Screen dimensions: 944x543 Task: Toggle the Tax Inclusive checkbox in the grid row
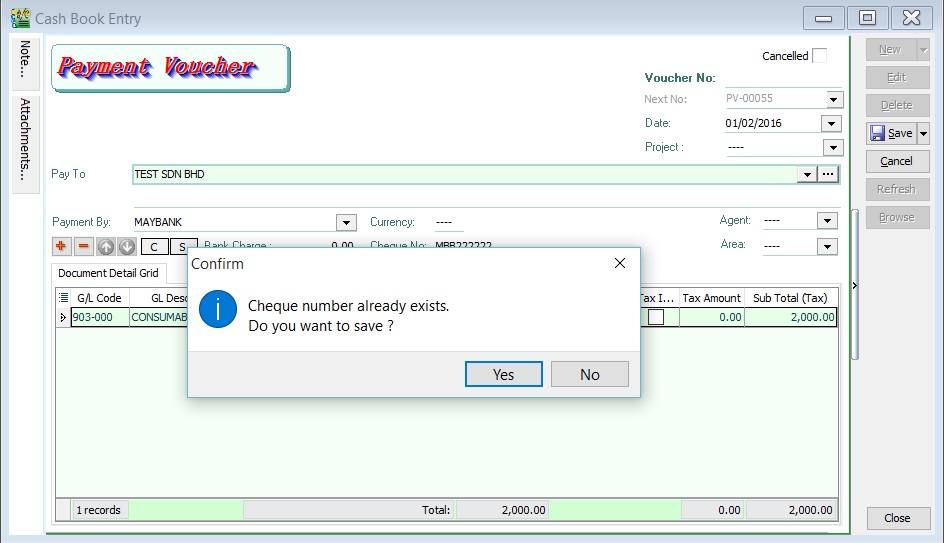(656, 317)
